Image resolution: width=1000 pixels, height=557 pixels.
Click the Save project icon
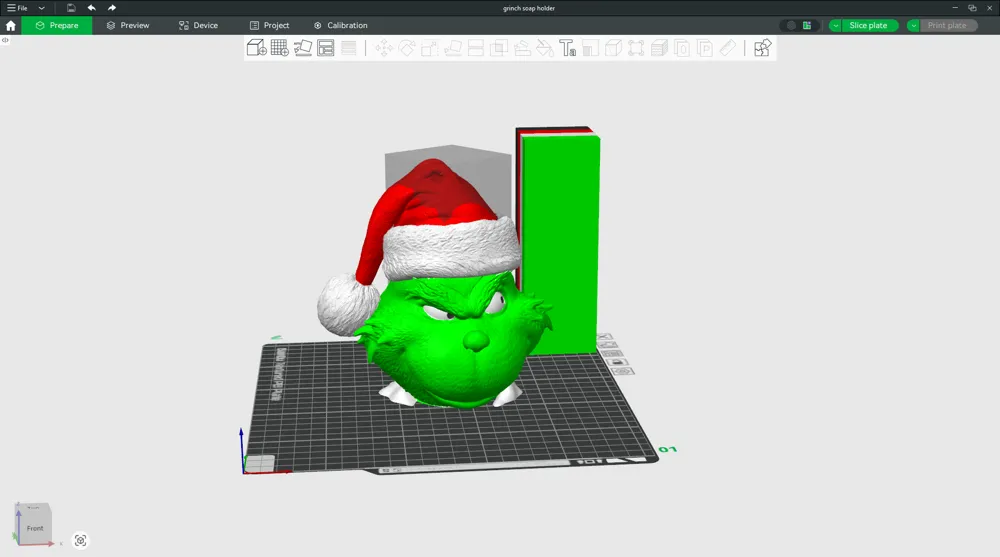[x=71, y=8]
